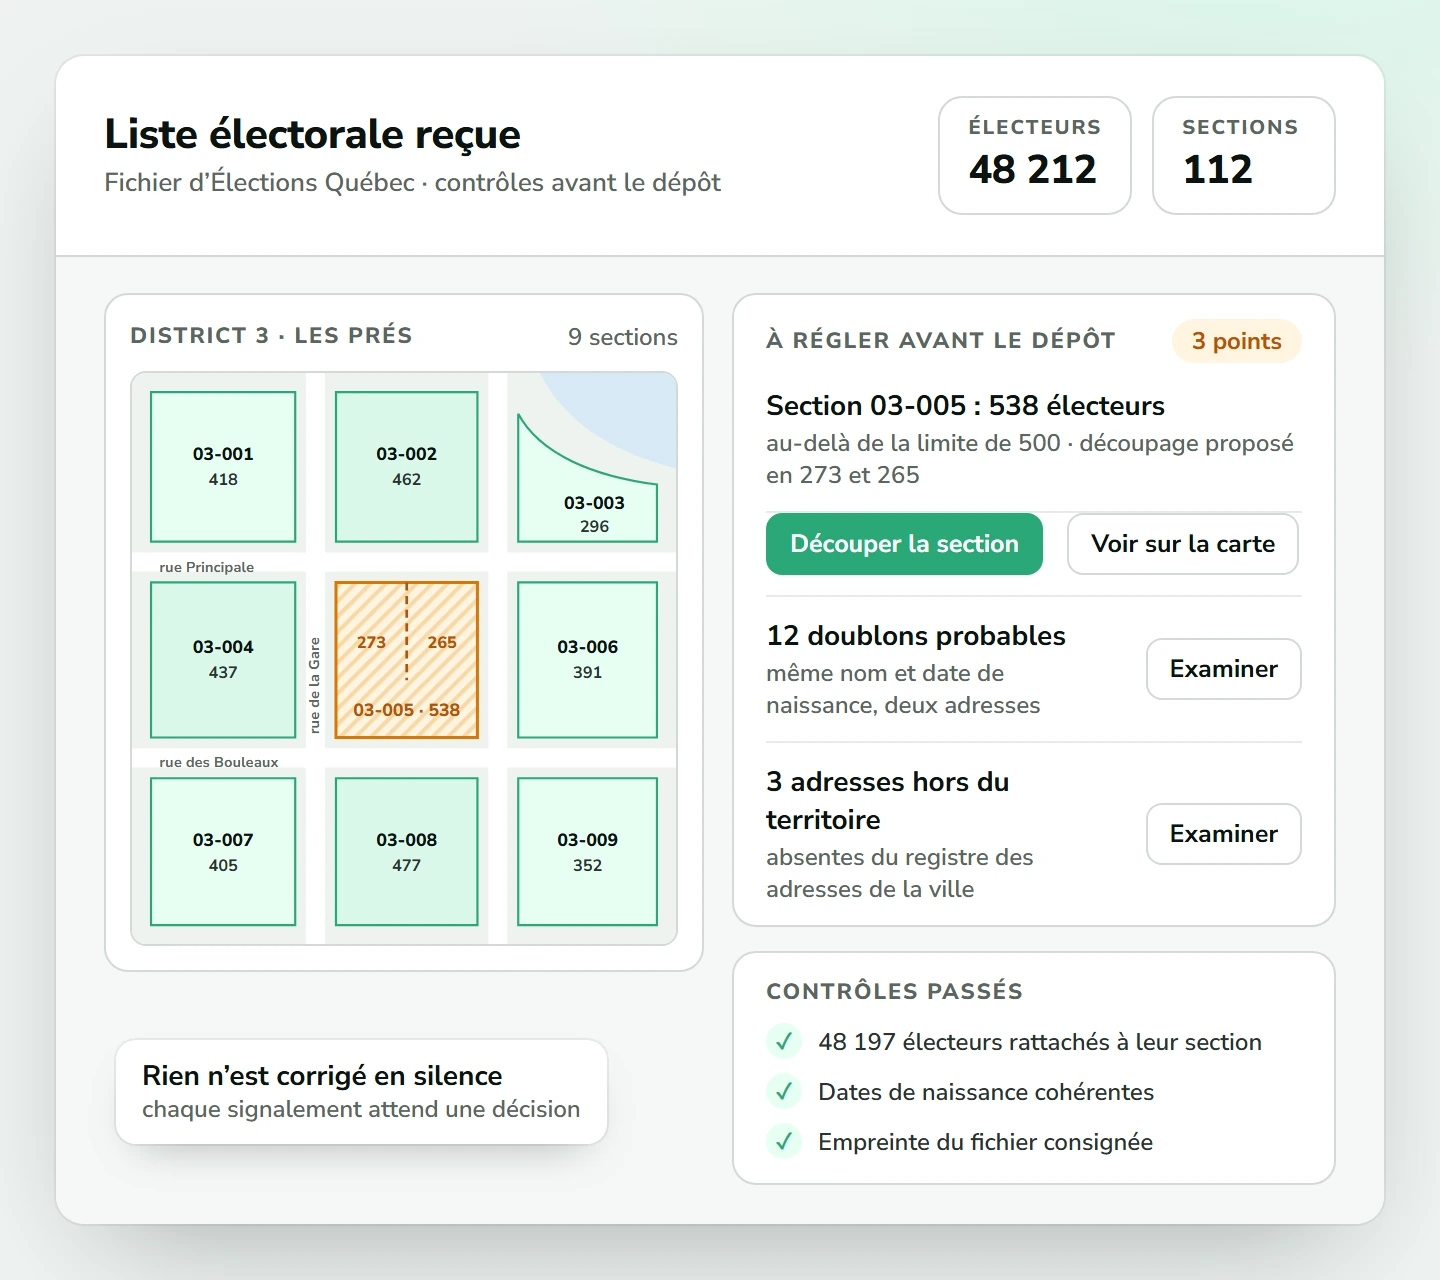The width and height of the screenshot is (1440, 1280).
Task: Select section 03-009 on the map
Action: 587,852
